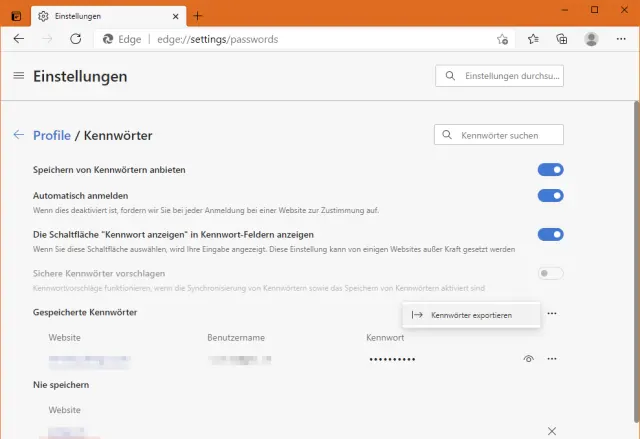
Task: Toggle Sichere Kennwörter vorschlagen switch
Action: pyautogui.click(x=551, y=273)
